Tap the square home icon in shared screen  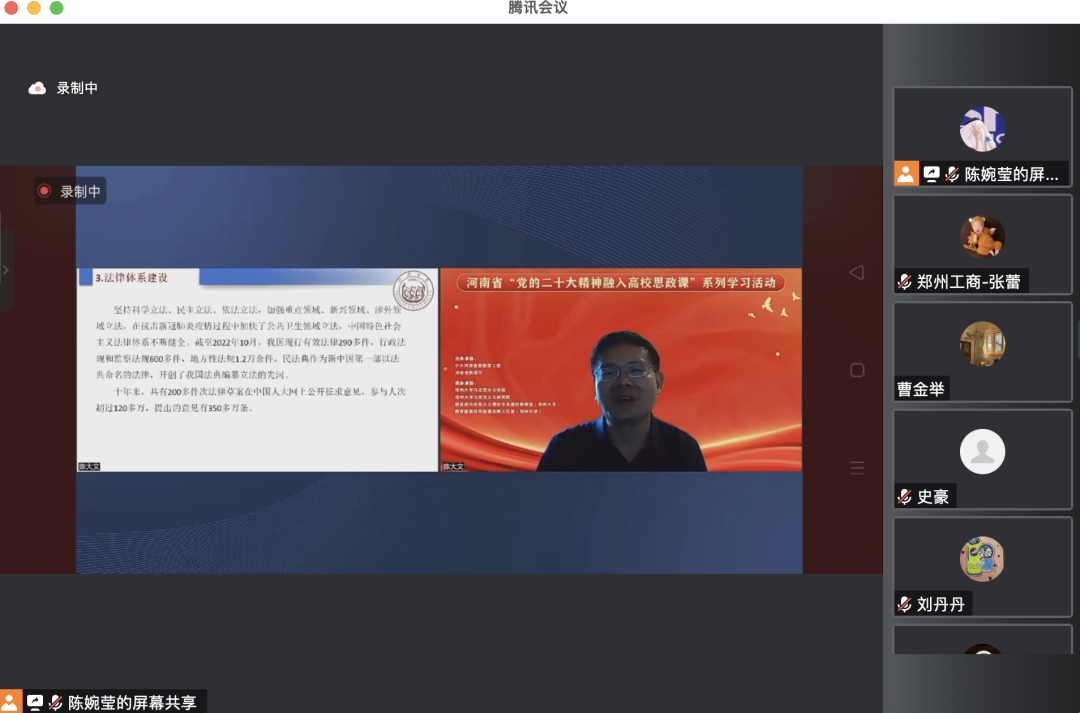click(x=857, y=370)
